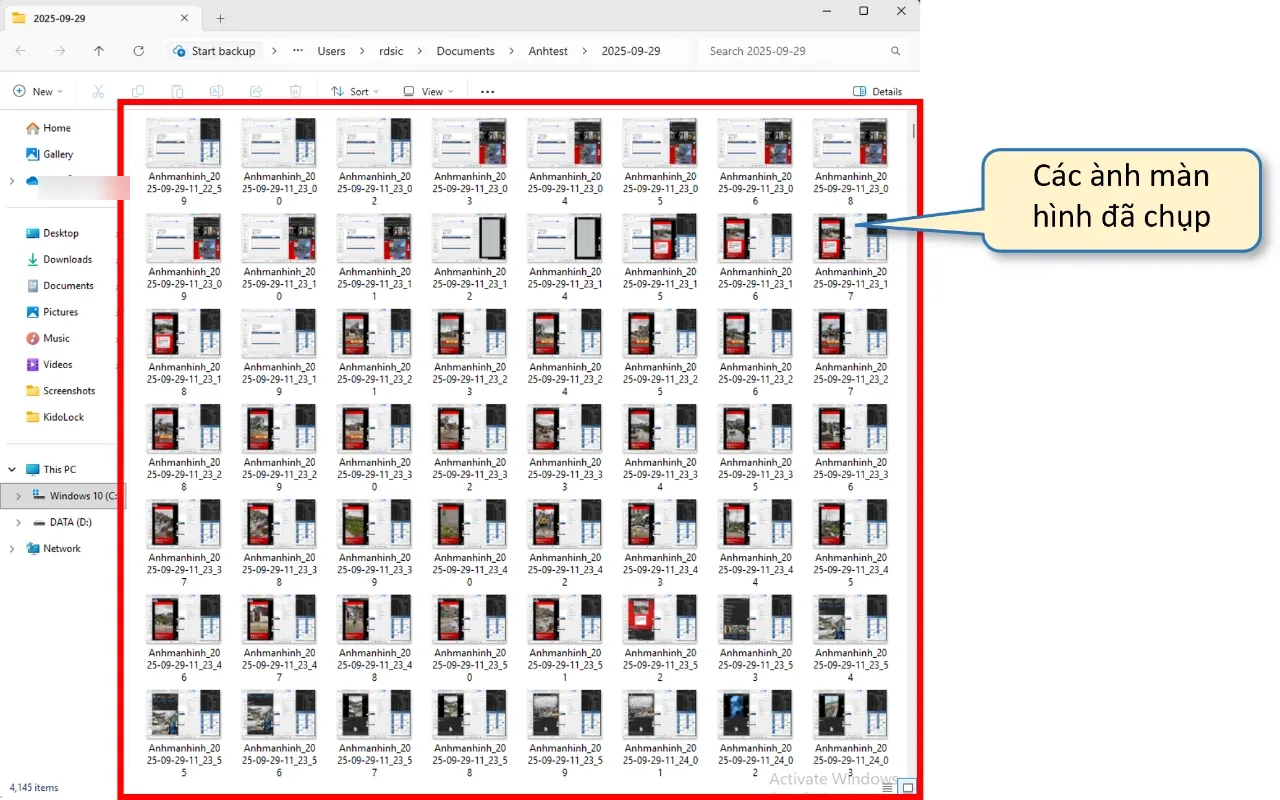Open the See more ellipsis menu

[x=487, y=91]
